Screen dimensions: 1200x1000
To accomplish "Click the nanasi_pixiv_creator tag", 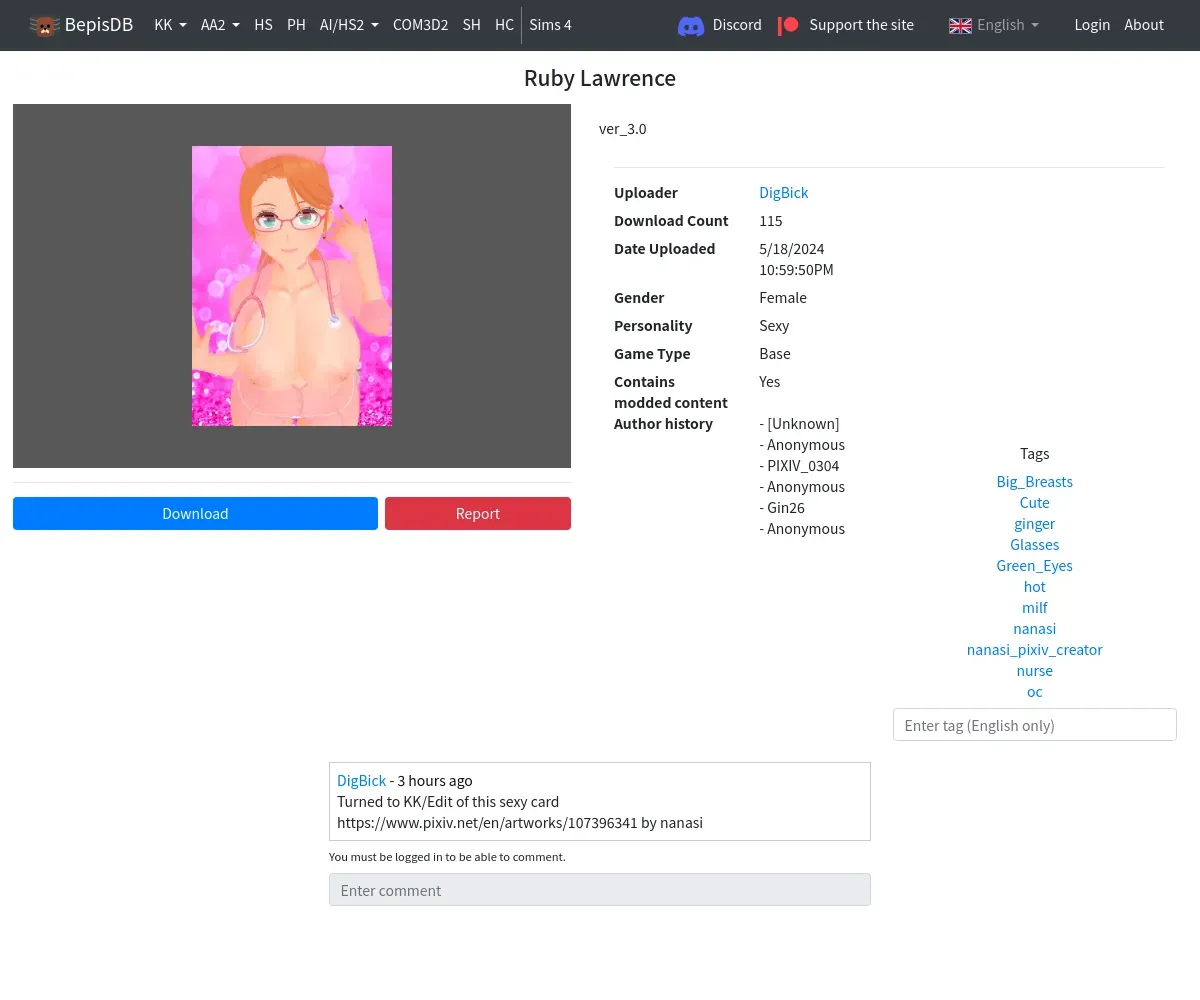I will (x=1034, y=649).
